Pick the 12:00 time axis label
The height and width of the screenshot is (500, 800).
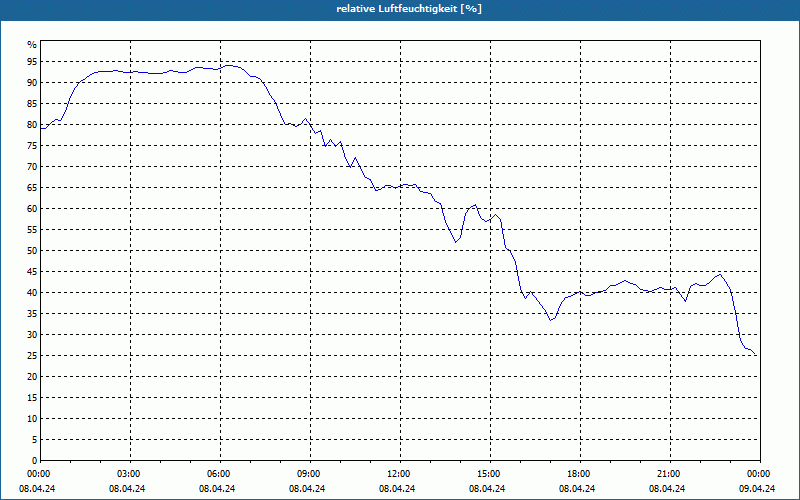pos(401,474)
